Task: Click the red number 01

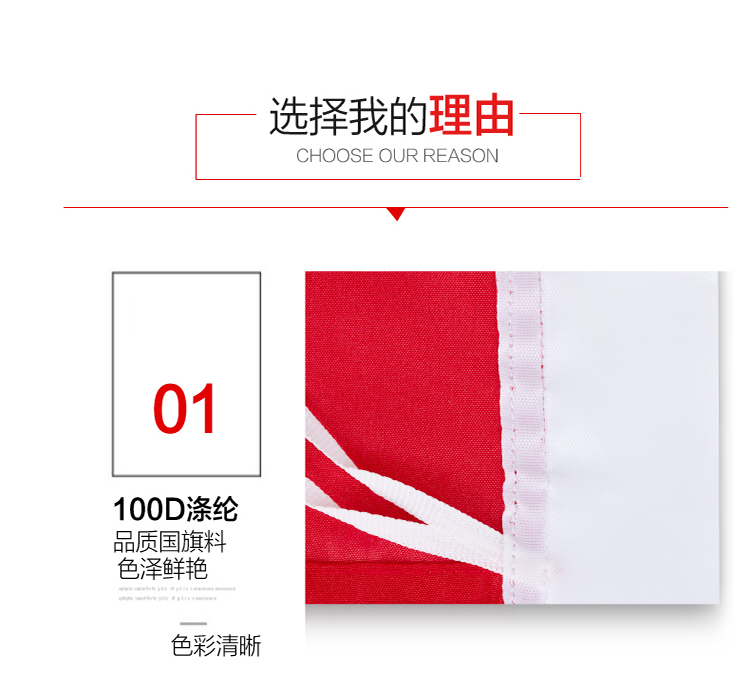Action: tap(185, 409)
